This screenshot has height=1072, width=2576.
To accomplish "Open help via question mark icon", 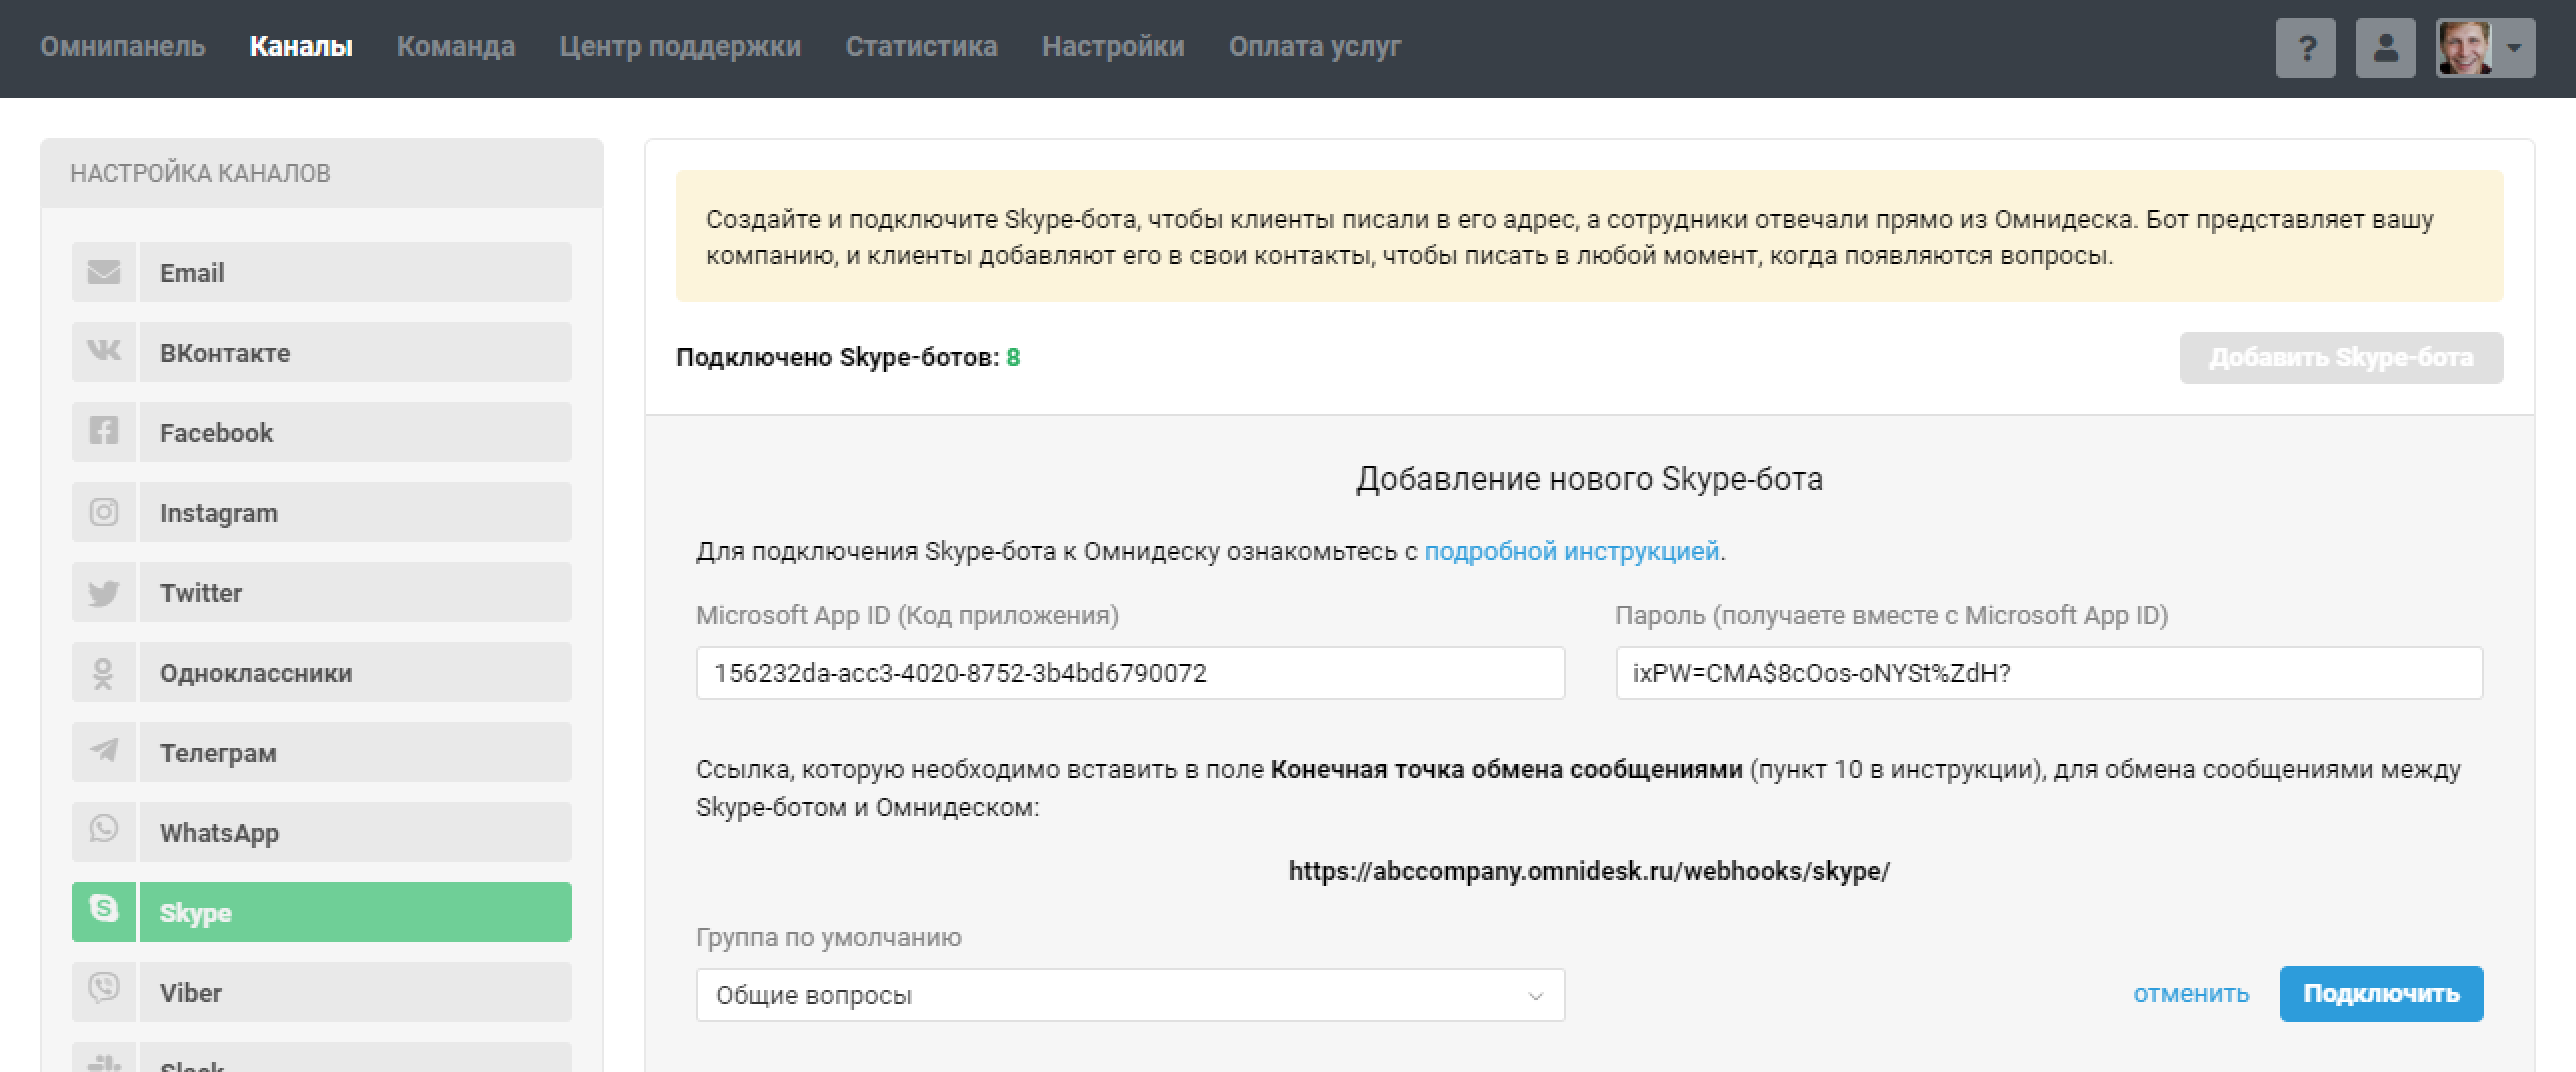I will (x=2306, y=48).
